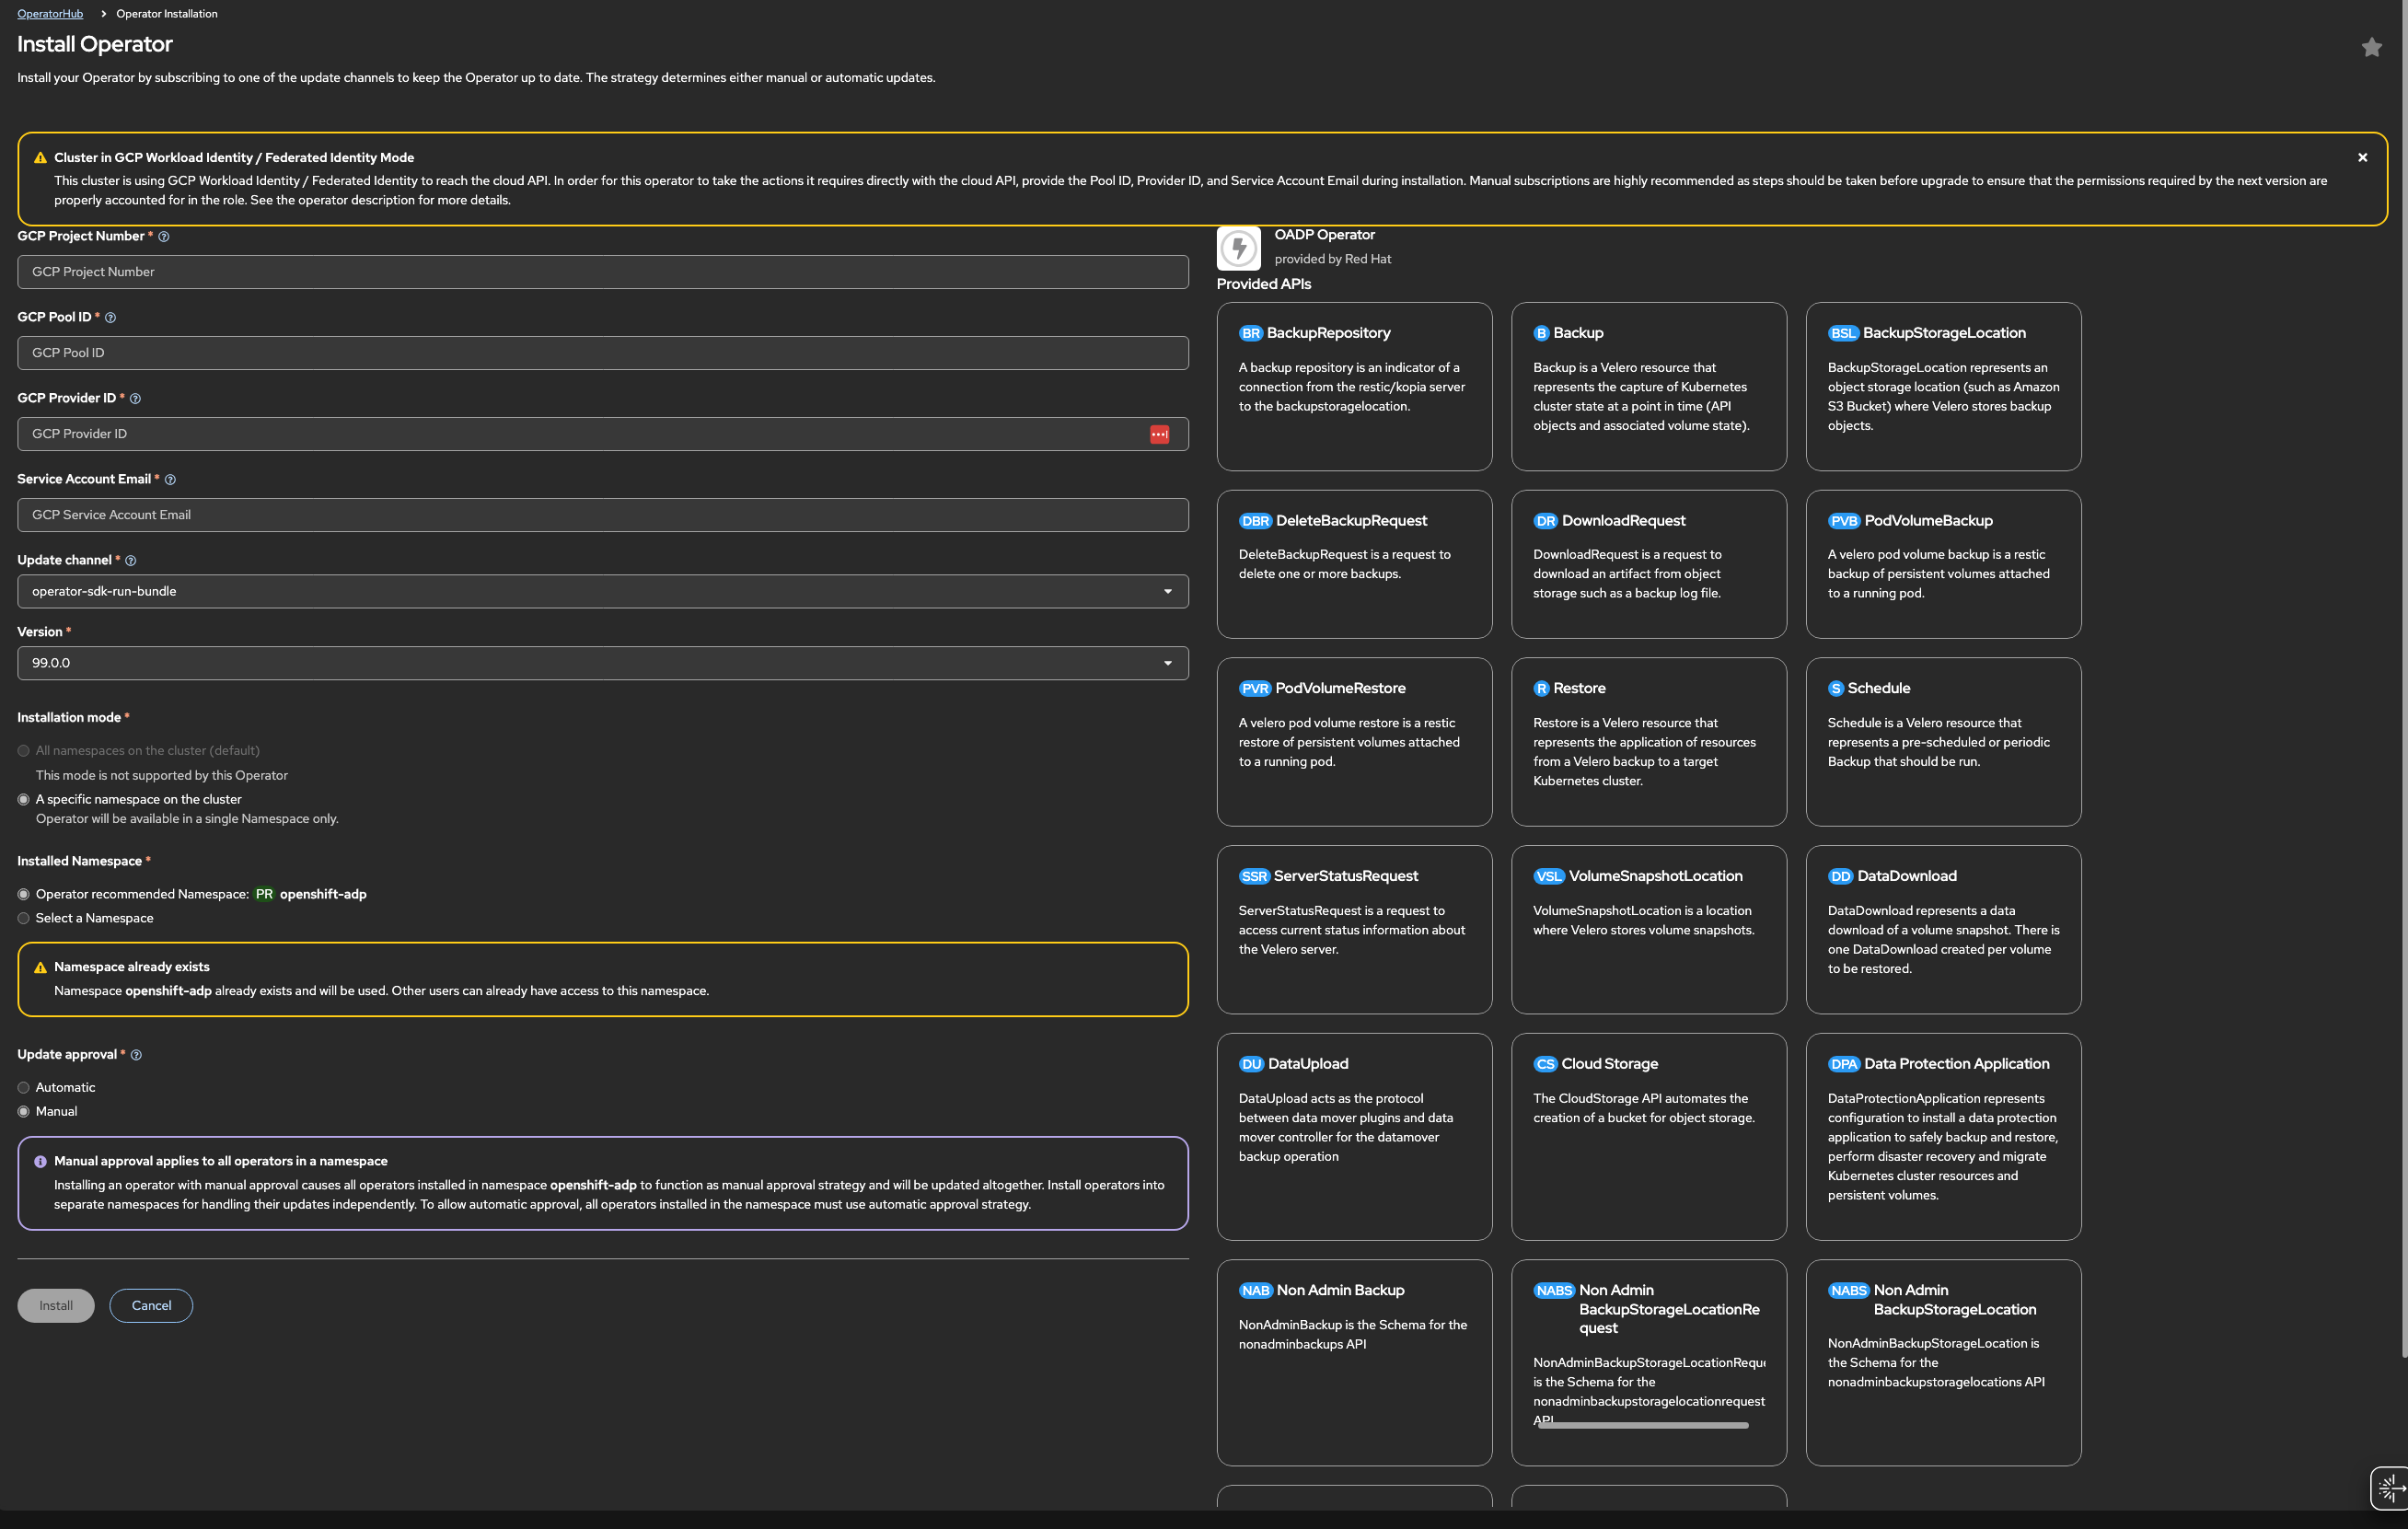The height and width of the screenshot is (1529, 2408).
Task: Click Update approval help icon
Action: point(137,1055)
